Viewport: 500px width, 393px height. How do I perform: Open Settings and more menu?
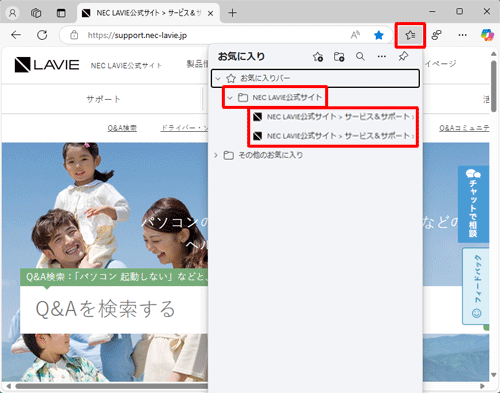[x=462, y=35]
